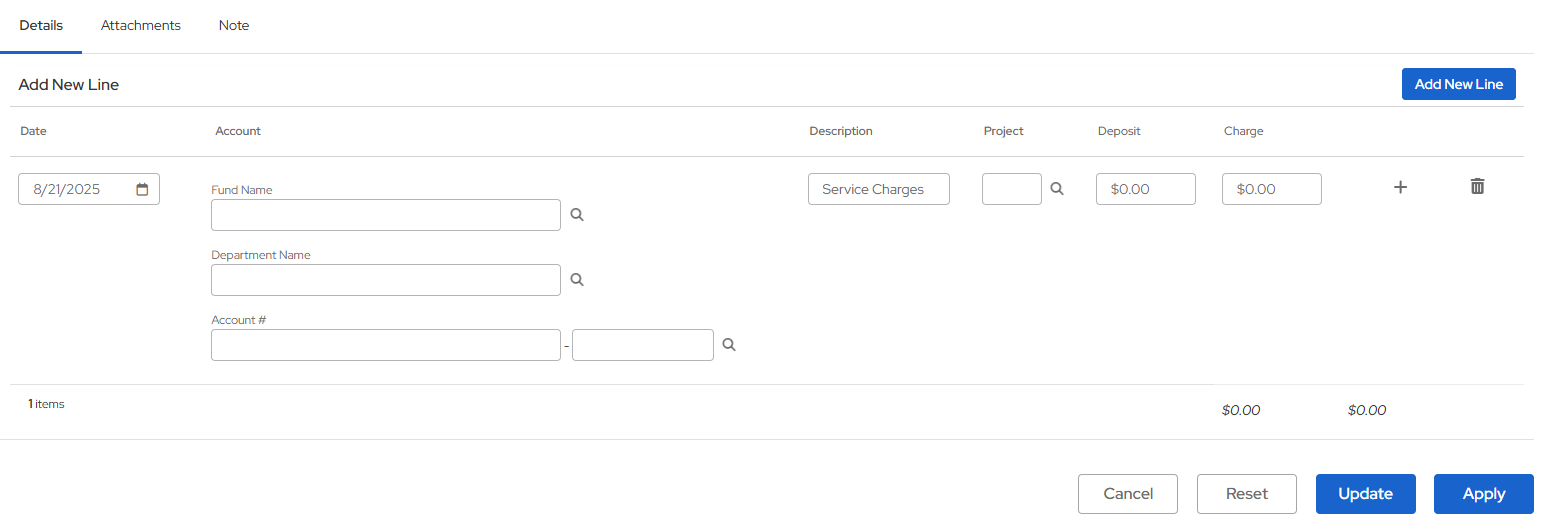Reset the form with the Reset button
The image size is (1552, 529).
coord(1247,494)
